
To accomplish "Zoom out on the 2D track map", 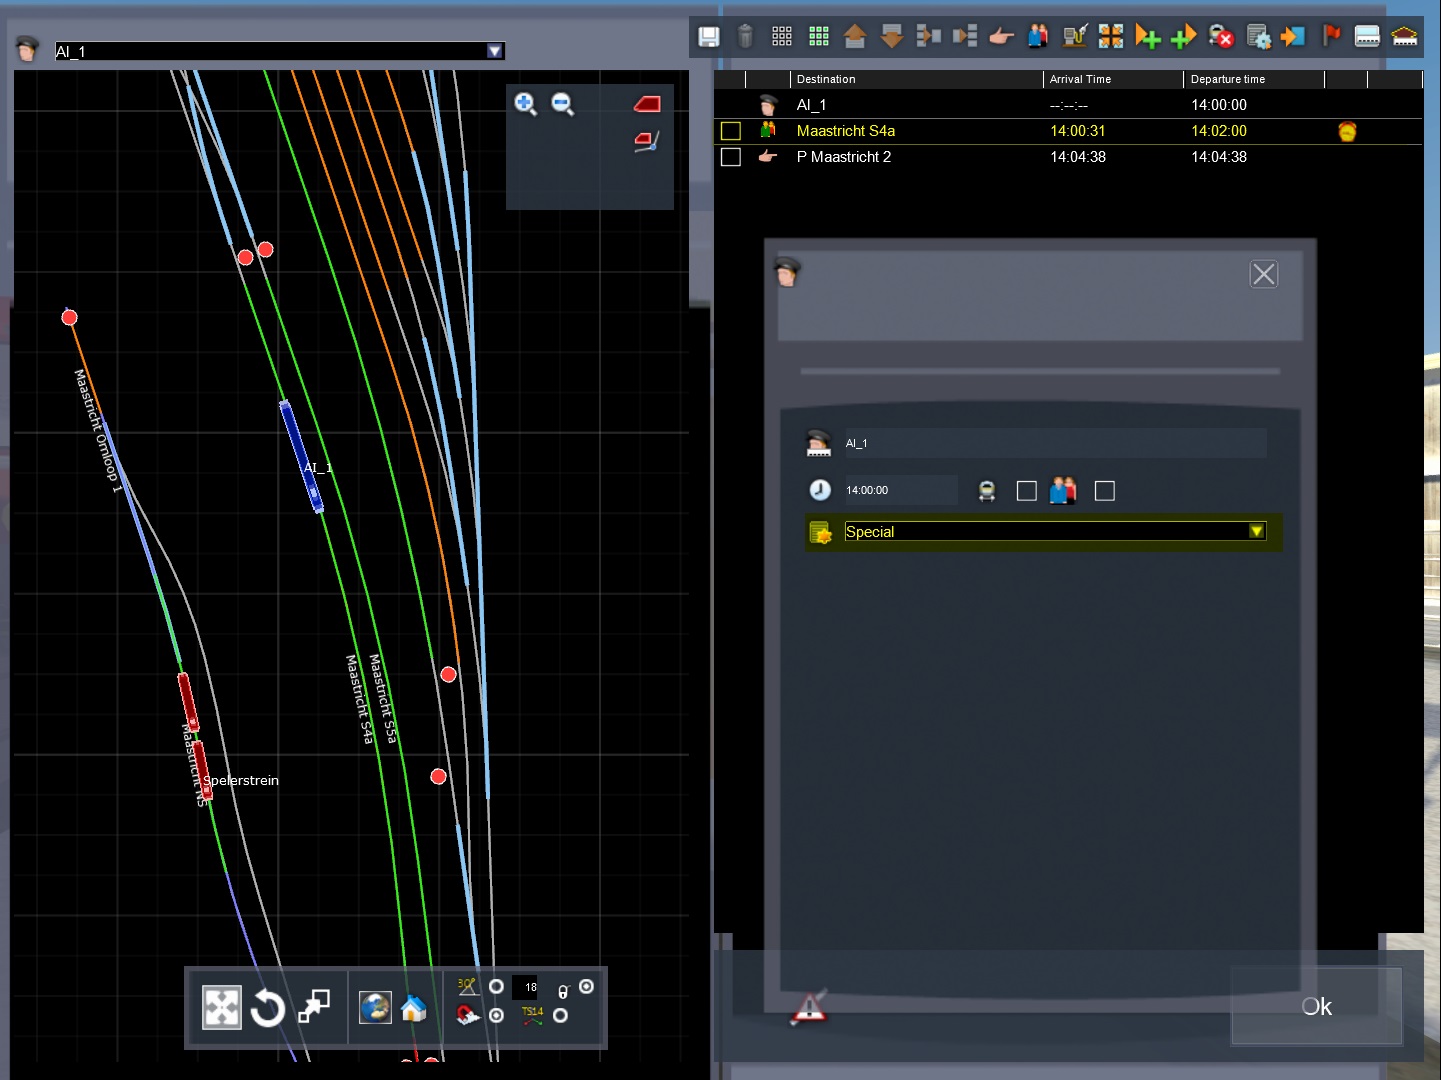I will [563, 103].
